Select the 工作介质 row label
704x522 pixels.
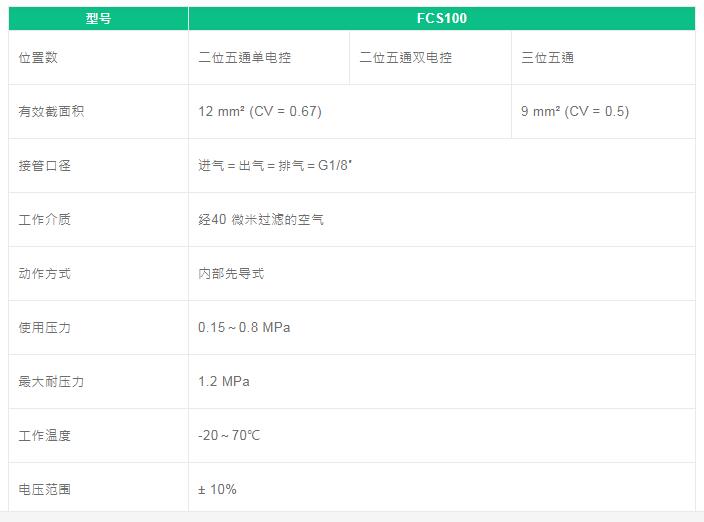45,220
